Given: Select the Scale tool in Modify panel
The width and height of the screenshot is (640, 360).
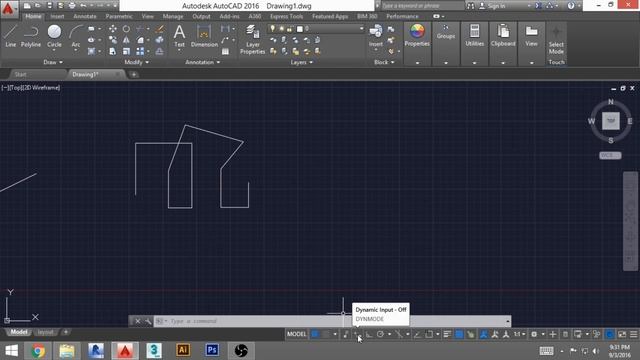Looking at the screenshot, I should pos(127,51).
